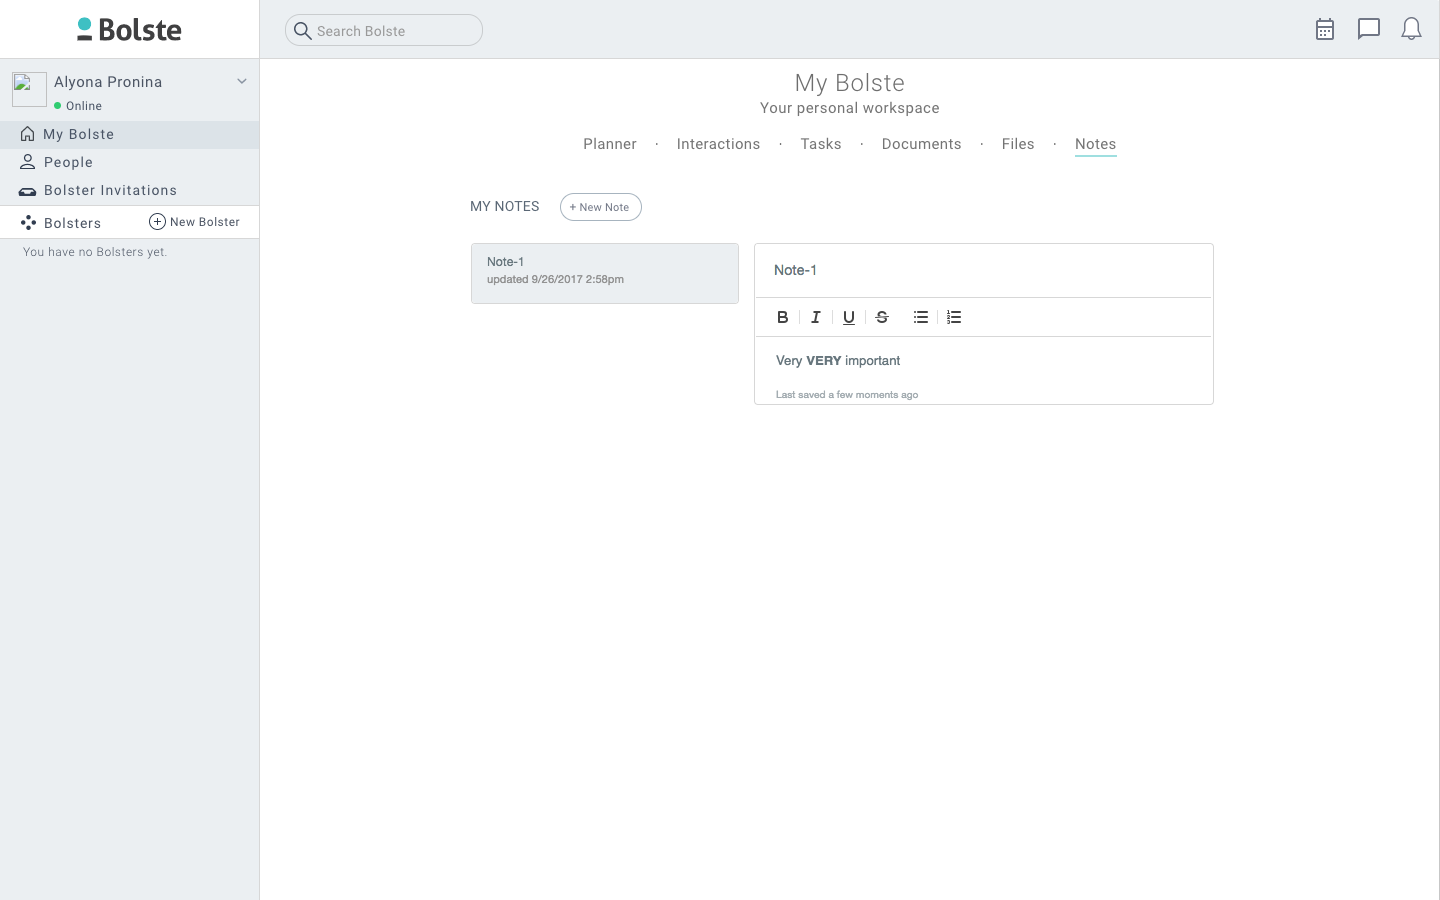Toggle bold formatting in note editor

coord(782,317)
